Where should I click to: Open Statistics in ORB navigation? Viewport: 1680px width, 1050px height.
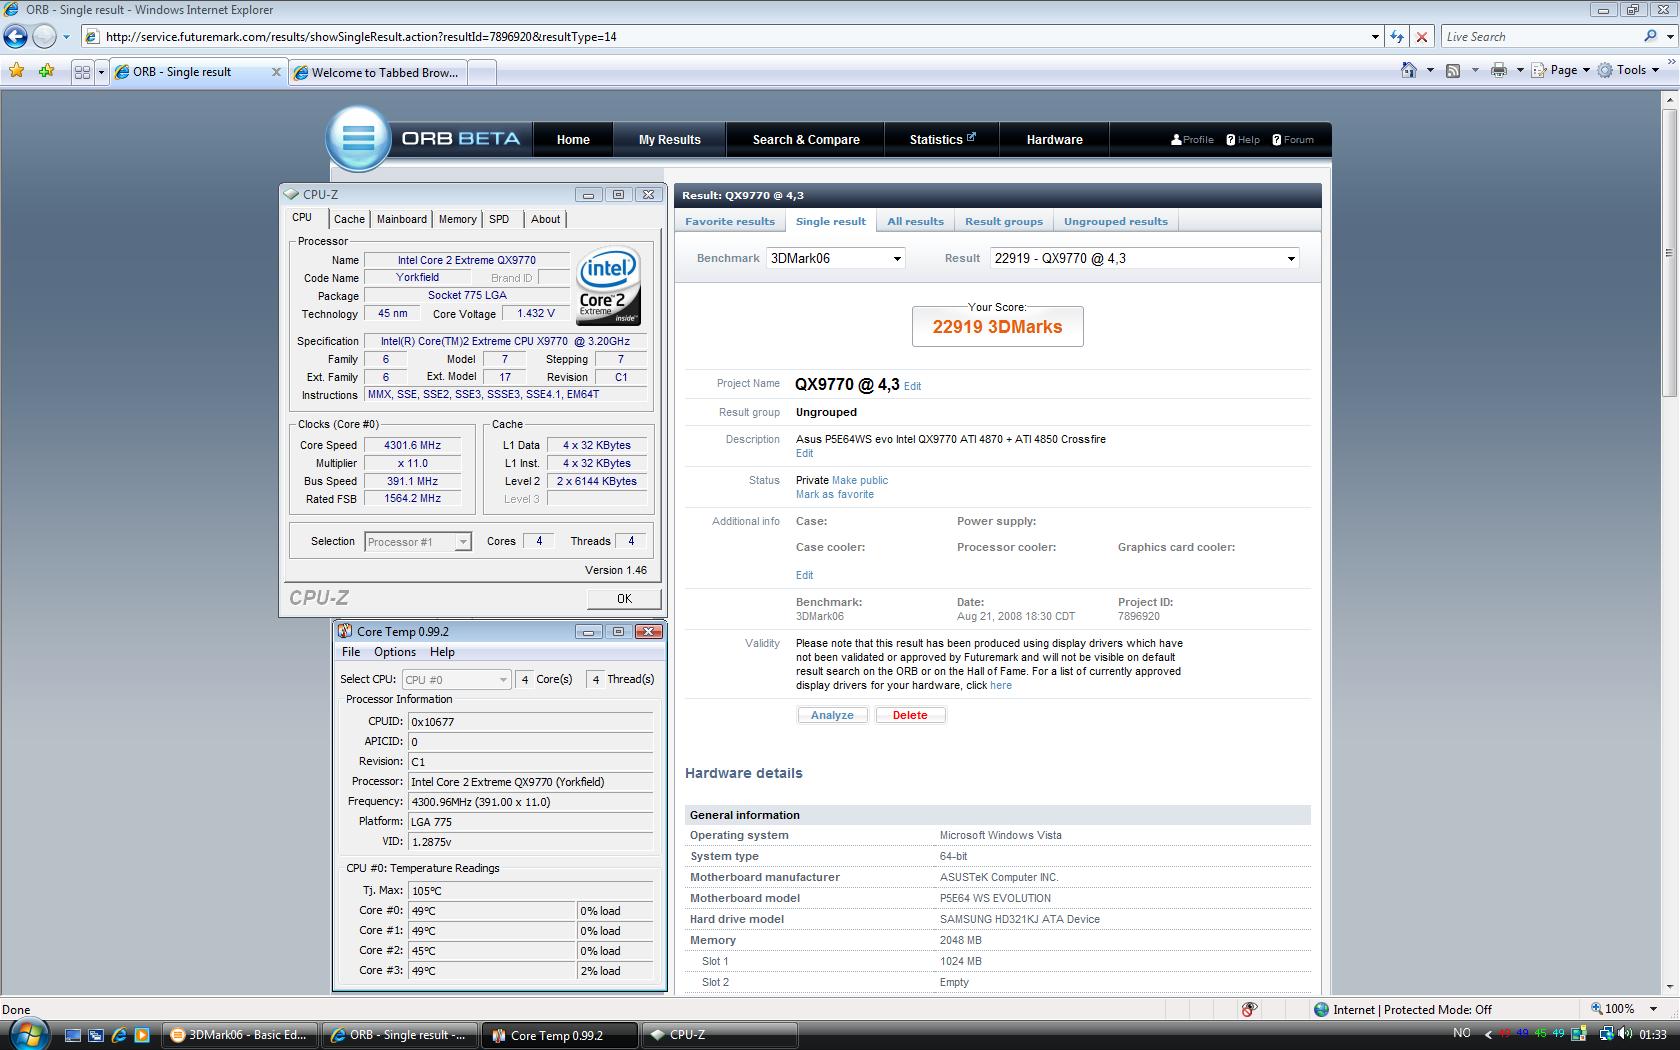pyautogui.click(x=942, y=139)
